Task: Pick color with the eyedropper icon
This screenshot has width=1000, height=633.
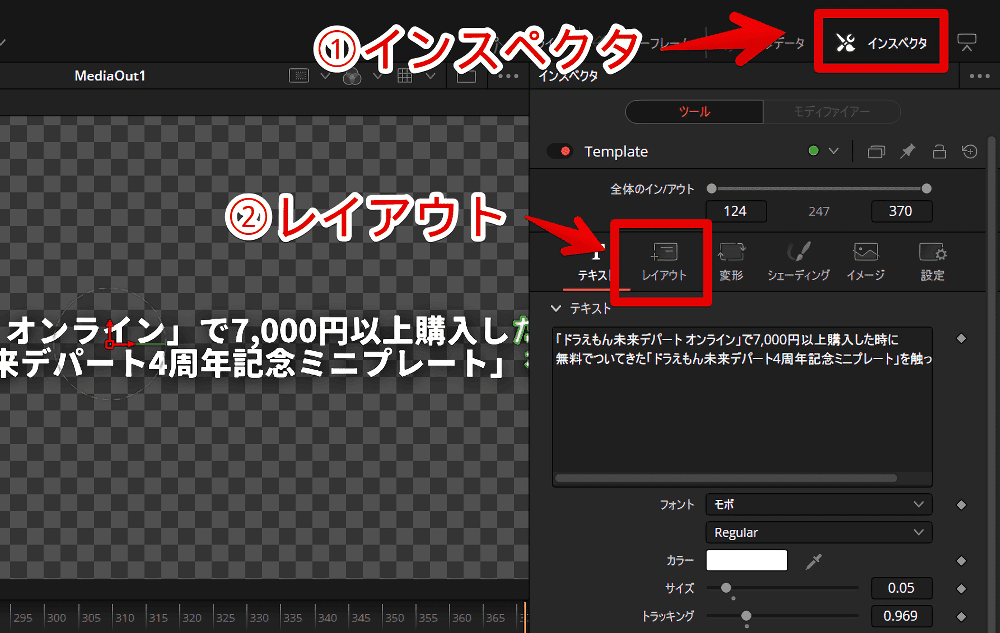Action: tap(815, 561)
